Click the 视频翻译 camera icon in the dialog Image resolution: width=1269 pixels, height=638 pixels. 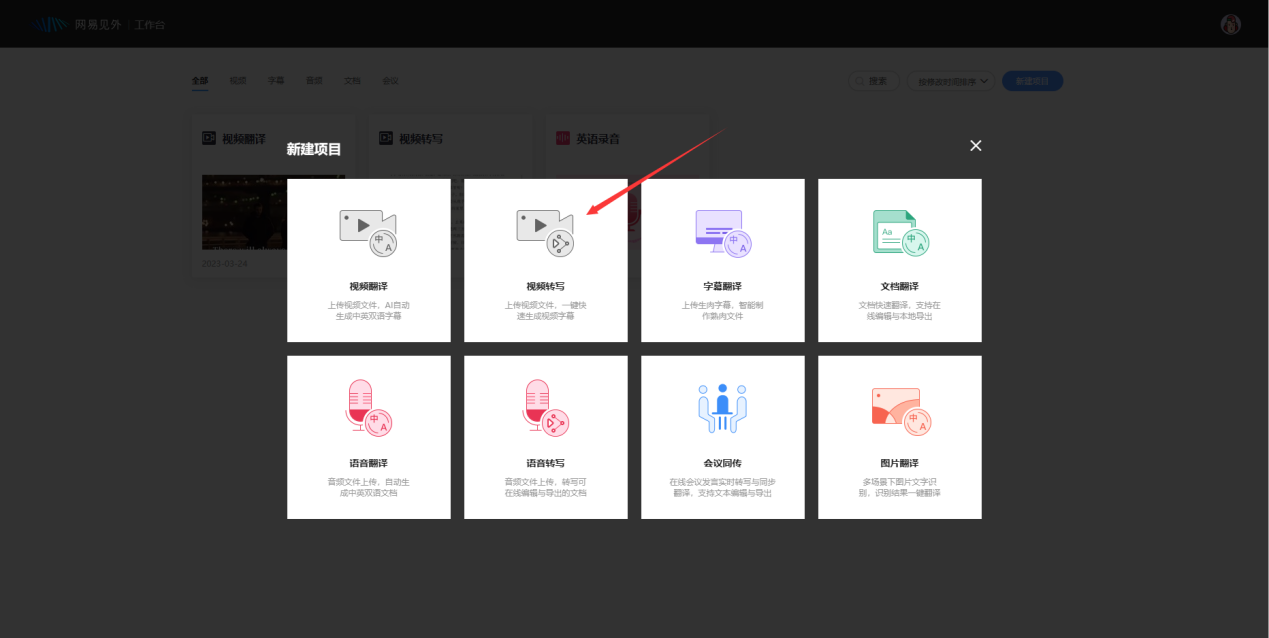coord(368,233)
